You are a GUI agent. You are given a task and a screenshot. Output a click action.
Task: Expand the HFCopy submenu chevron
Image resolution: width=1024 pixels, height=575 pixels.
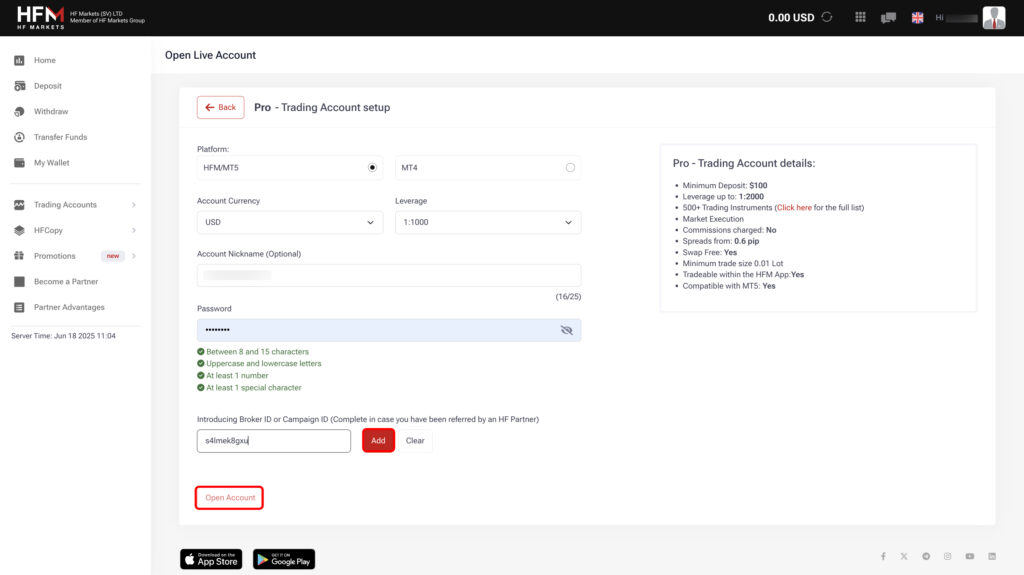click(x=134, y=230)
